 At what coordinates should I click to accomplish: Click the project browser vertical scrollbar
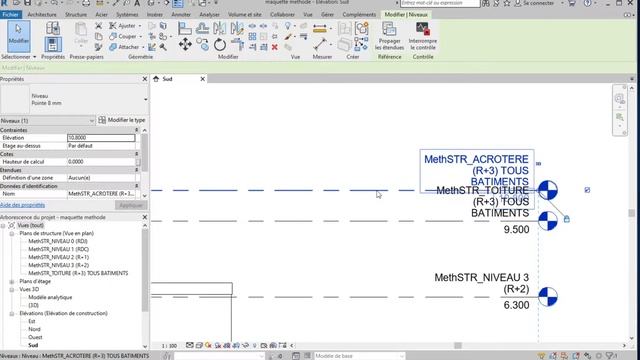[144, 271]
